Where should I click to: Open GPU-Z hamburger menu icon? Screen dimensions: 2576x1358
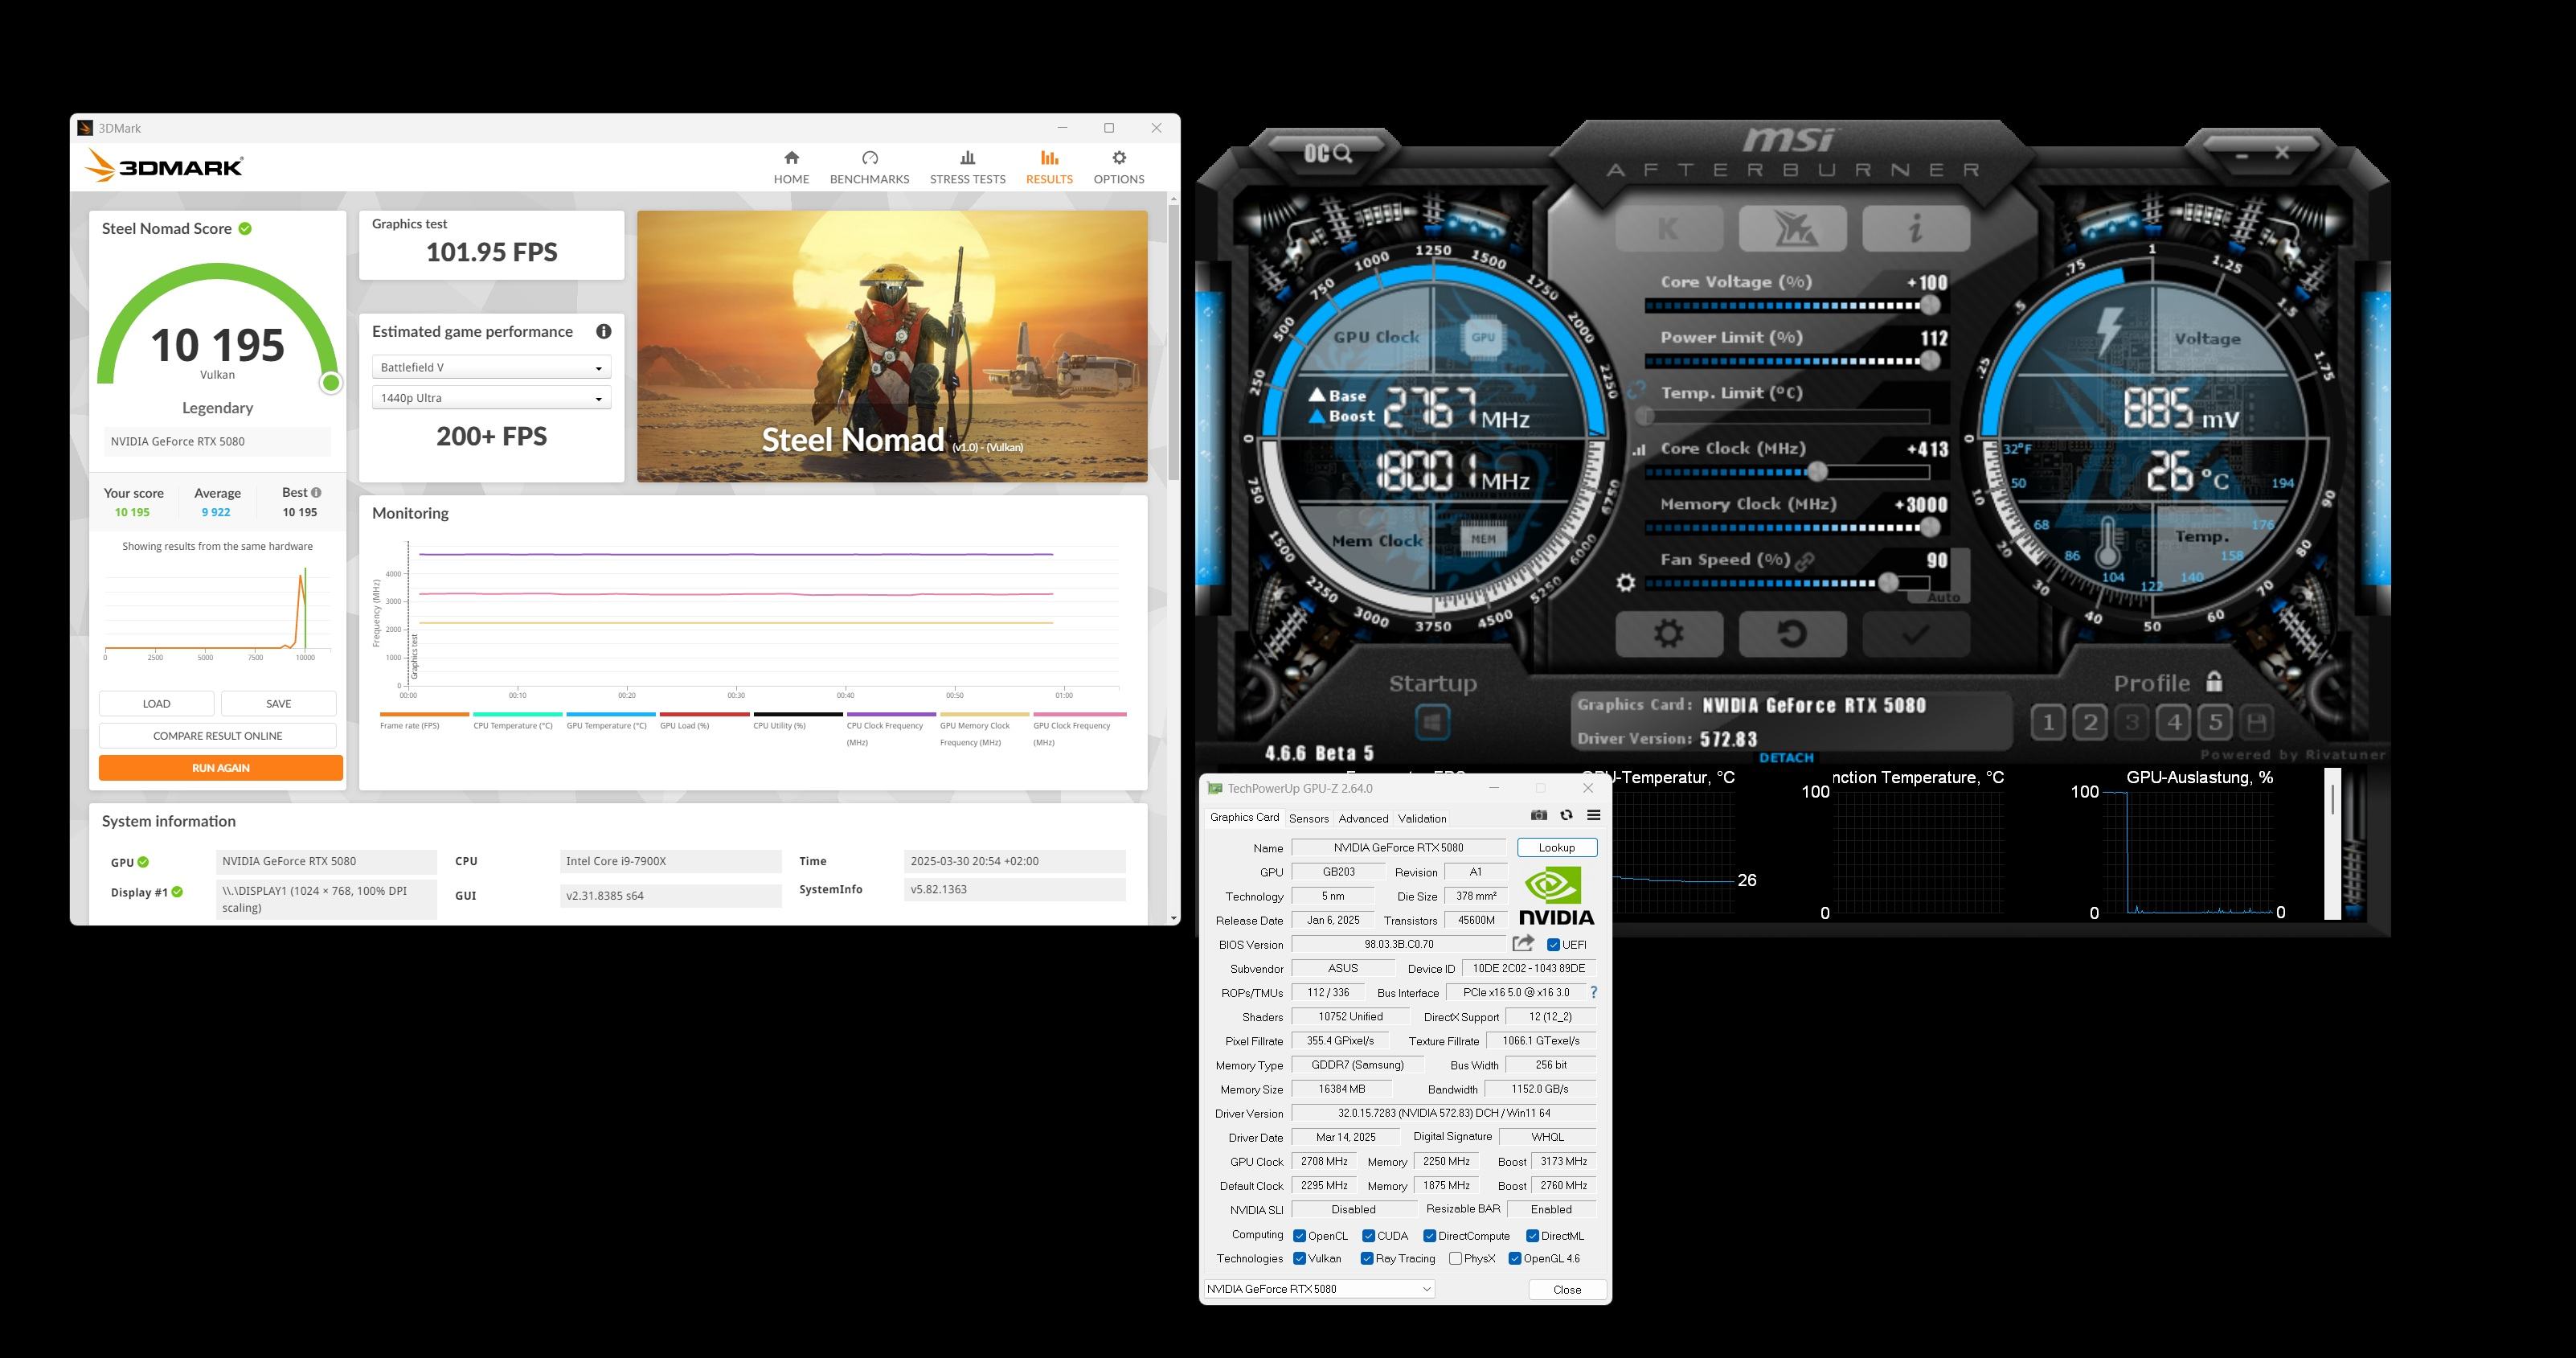point(1594,816)
